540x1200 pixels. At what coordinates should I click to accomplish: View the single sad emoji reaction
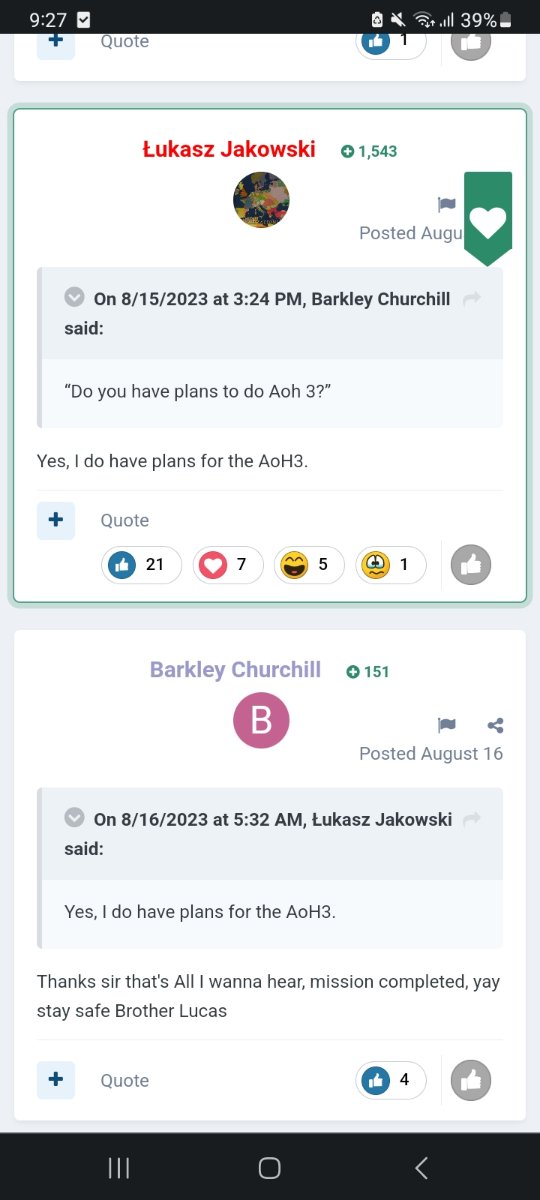(390, 564)
